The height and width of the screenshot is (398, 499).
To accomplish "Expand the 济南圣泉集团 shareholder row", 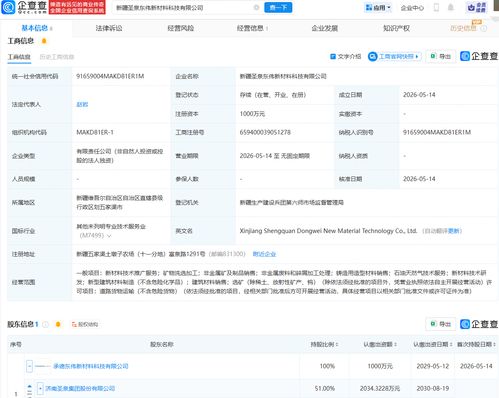I will pos(40,388).
